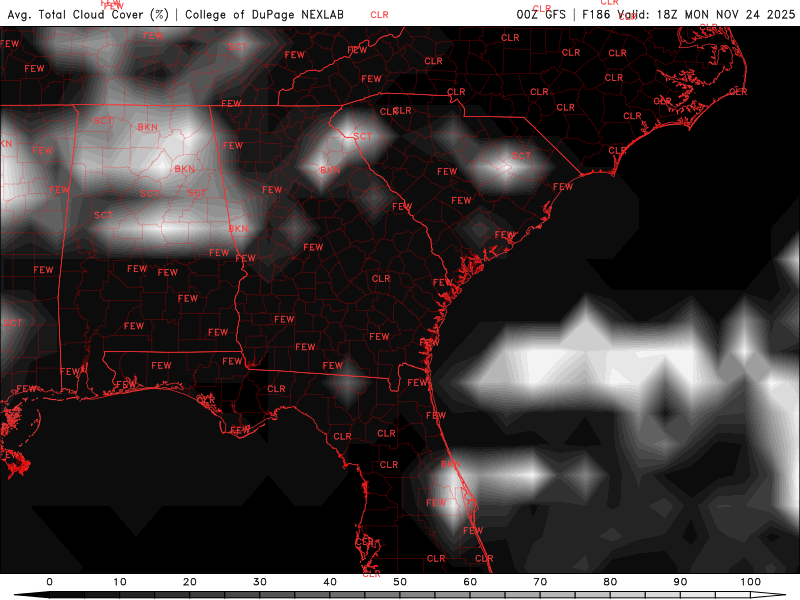Click the BKN label on Florida's Atlantic coast
The image size is (800, 600).
tap(451, 464)
